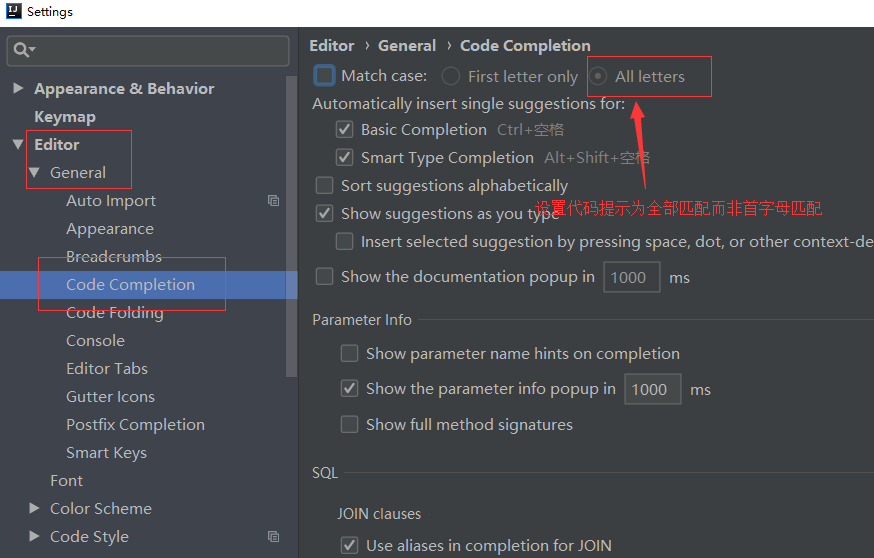Screen dimensions: 874x558
Task: Select the First letter only radio button
Action: 451,76
